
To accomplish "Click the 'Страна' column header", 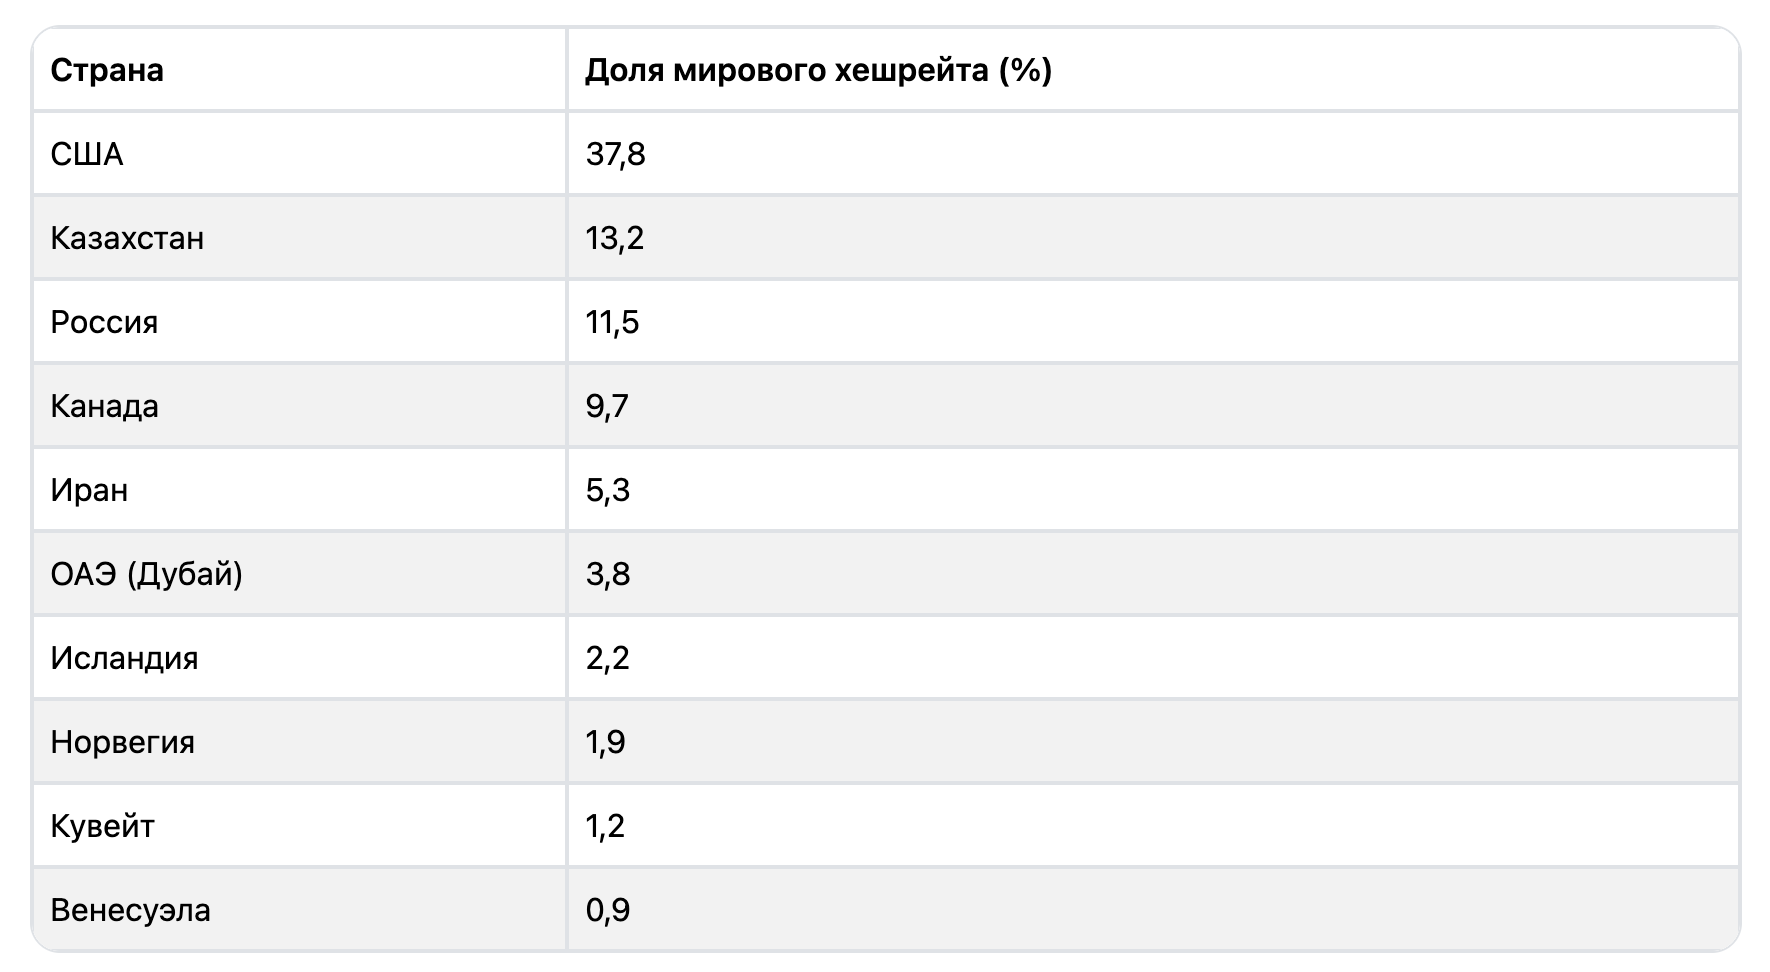I will click(x=107, y=70).
